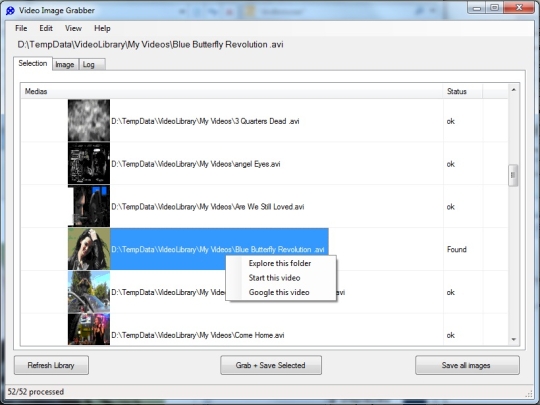The height and width of the screenshot is (405, 540).
Task: Click the 3 Quarters Dead .avi path
Action: [x=205, y=121]
